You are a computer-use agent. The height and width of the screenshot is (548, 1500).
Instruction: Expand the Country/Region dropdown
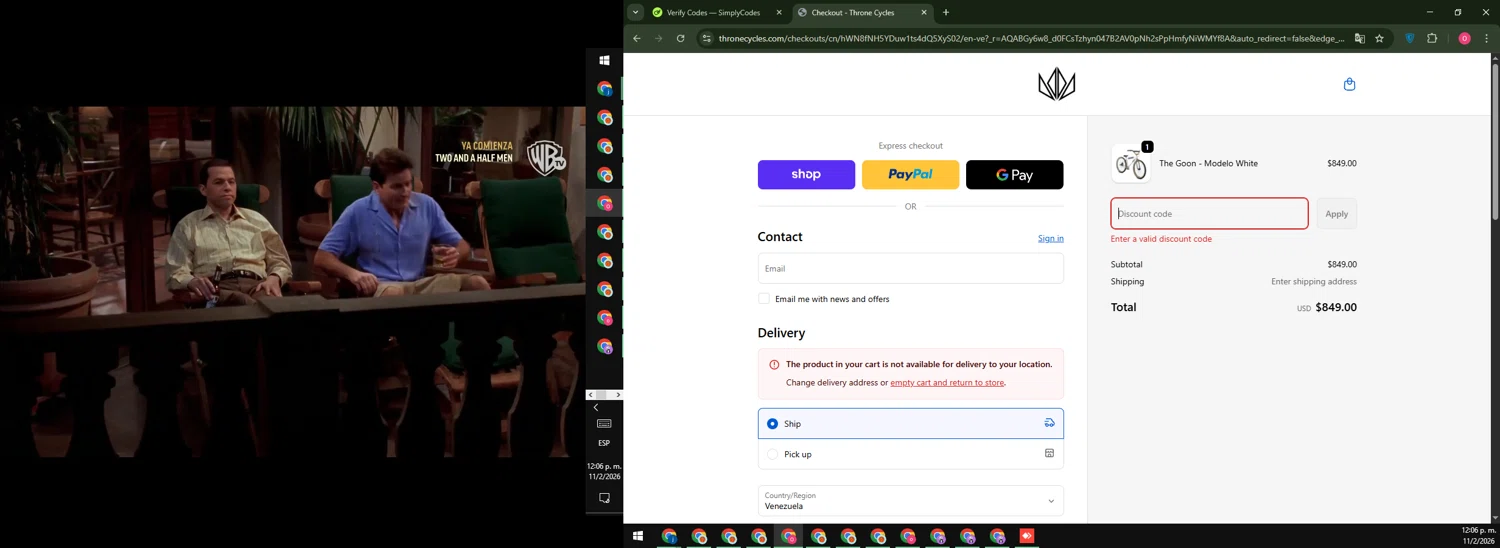[x=910, y=501]
